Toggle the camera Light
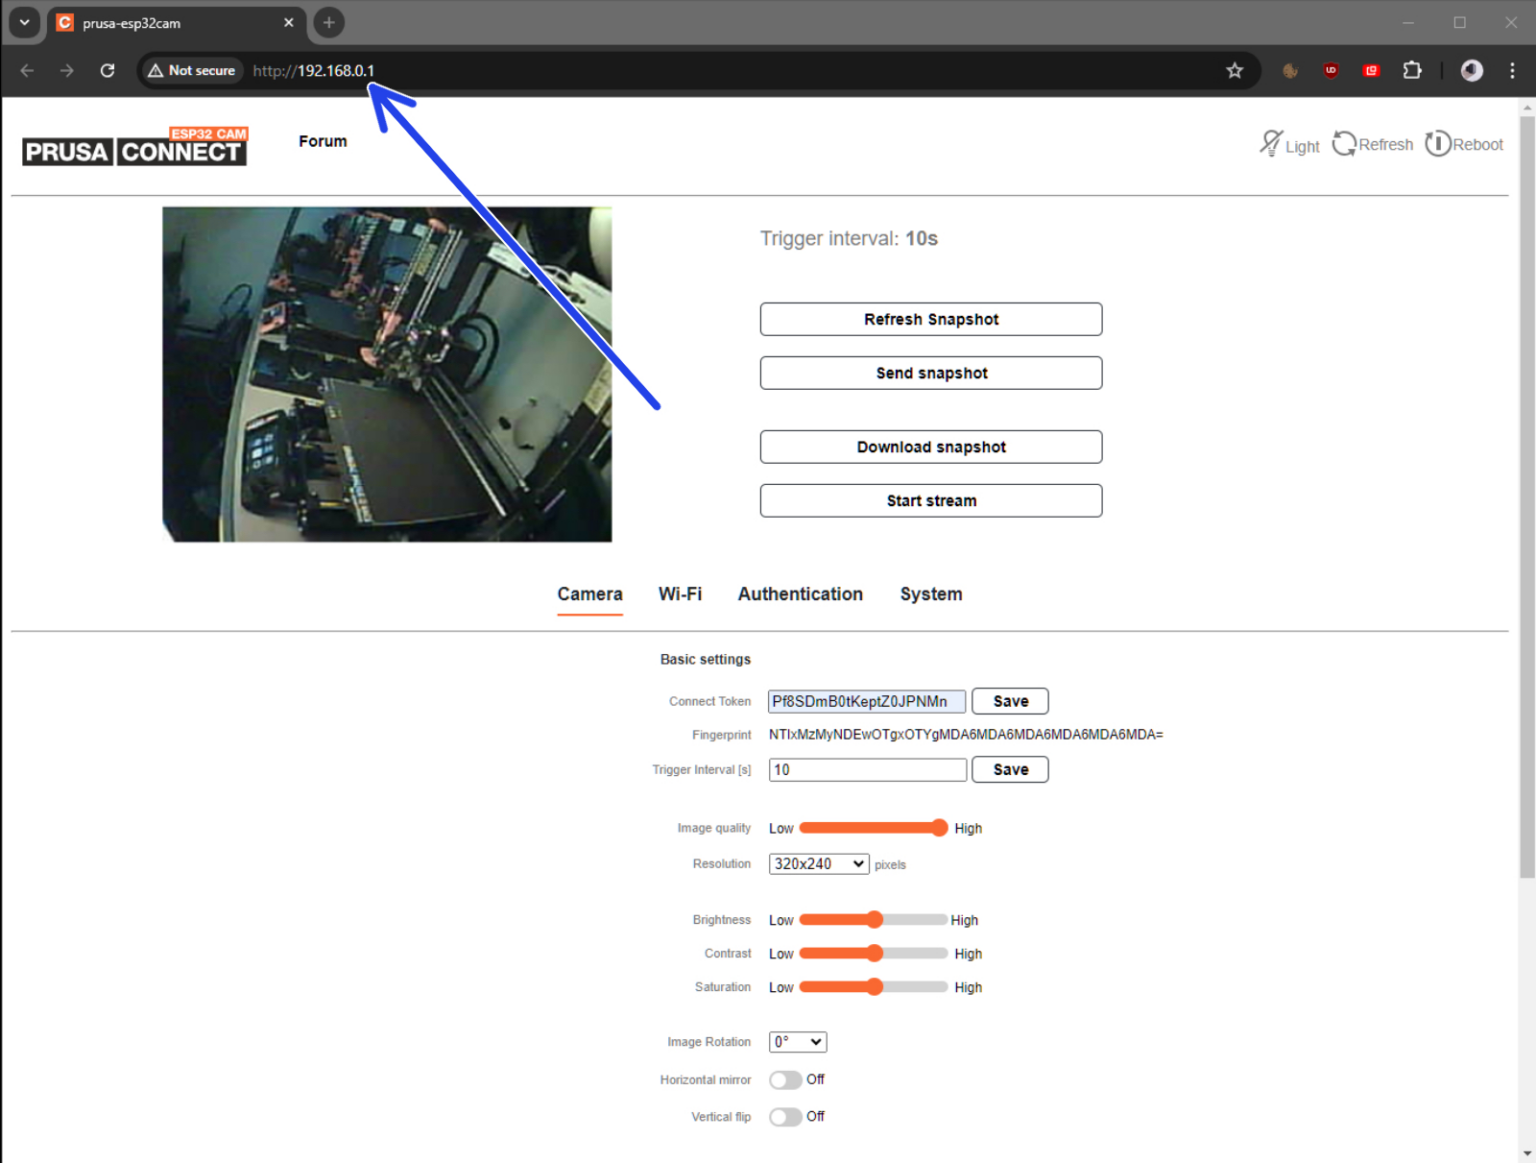This screenshot has width=1536, height=1163. point(1289,144)
